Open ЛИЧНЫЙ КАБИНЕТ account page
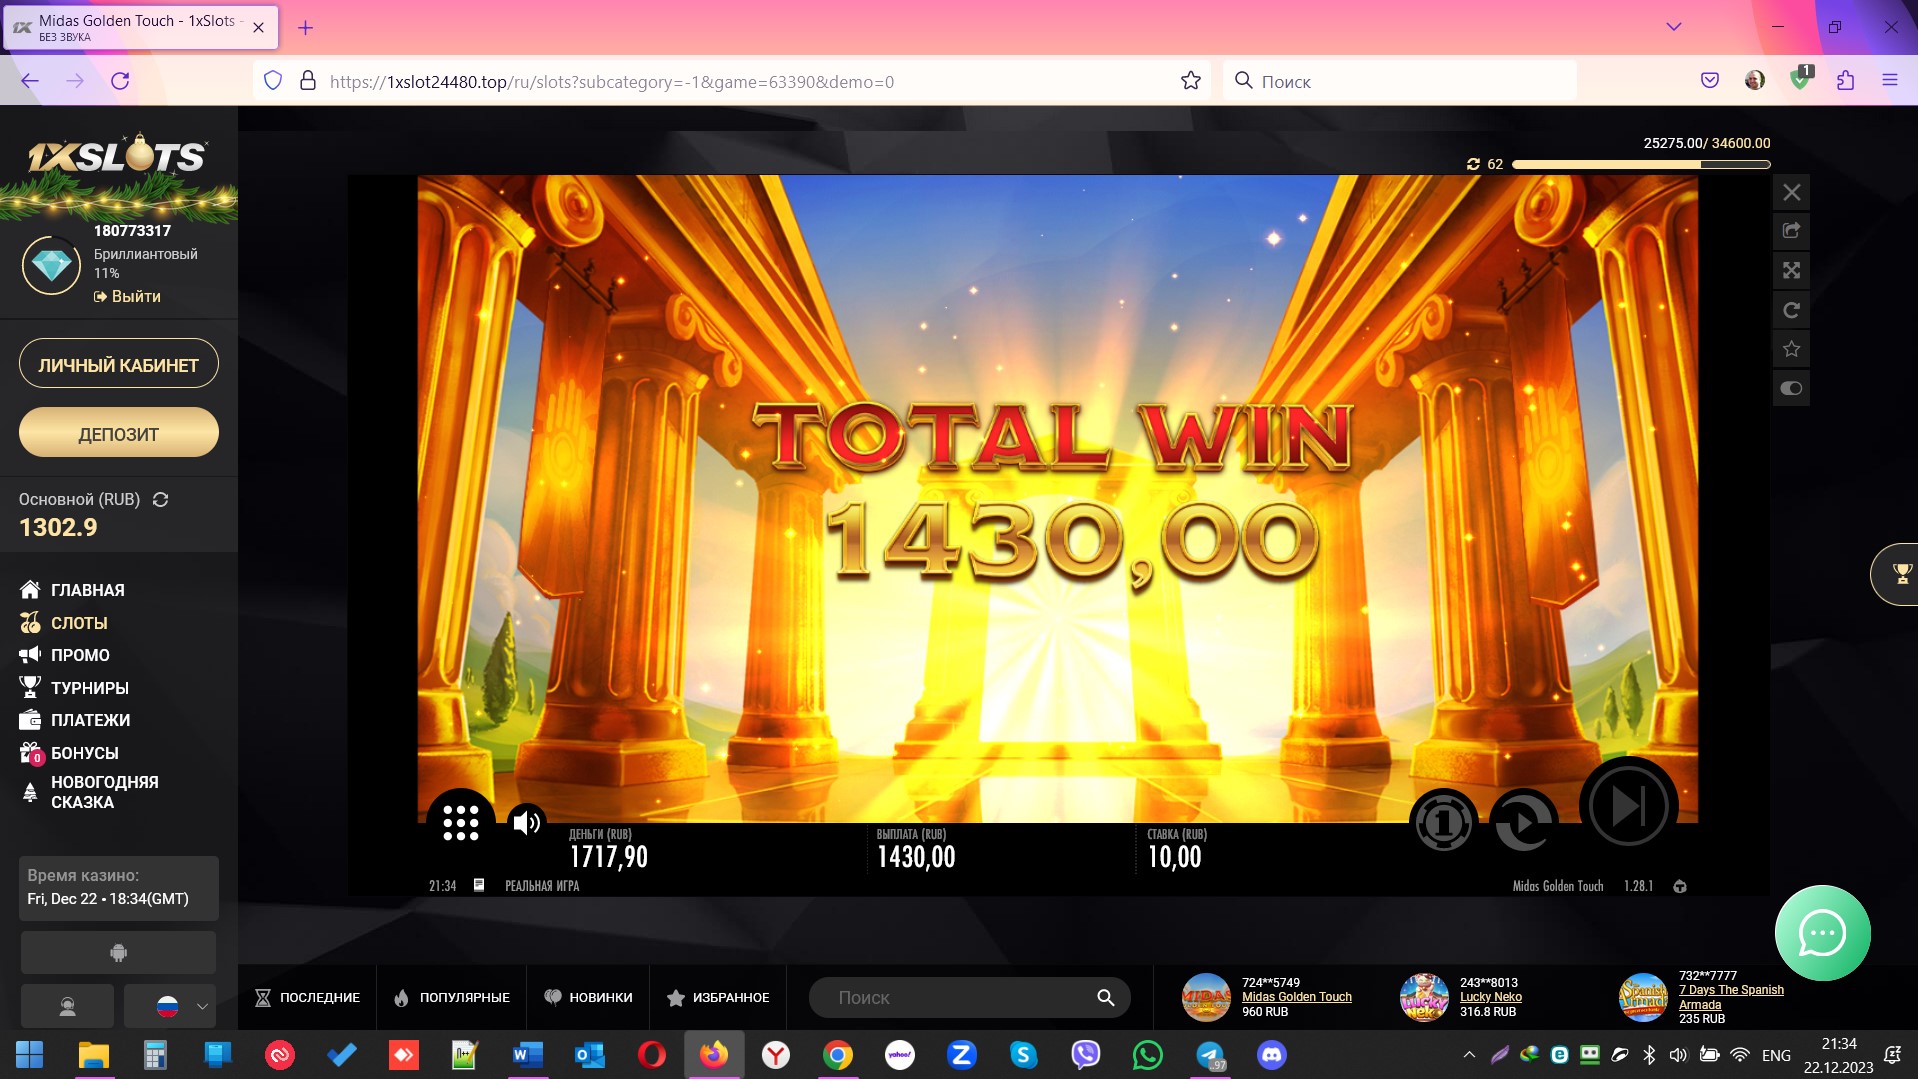The height and width of the screenshot is (1079, 1918). click(118, 364)
